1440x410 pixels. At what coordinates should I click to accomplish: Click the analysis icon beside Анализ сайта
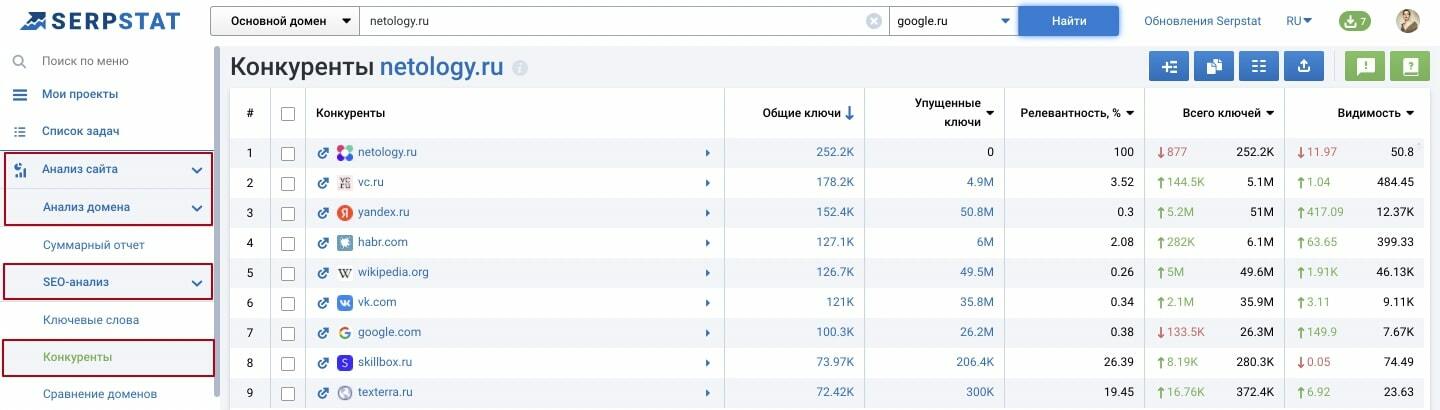19,170
